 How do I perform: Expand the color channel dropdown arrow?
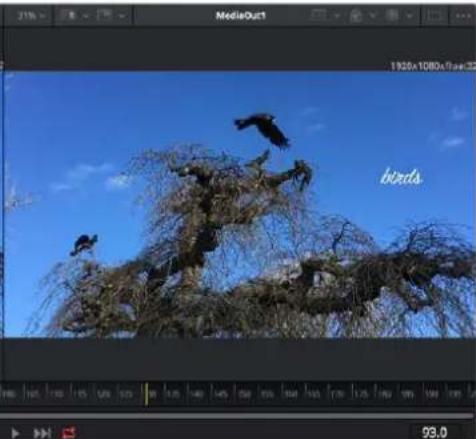click(410, 16)
